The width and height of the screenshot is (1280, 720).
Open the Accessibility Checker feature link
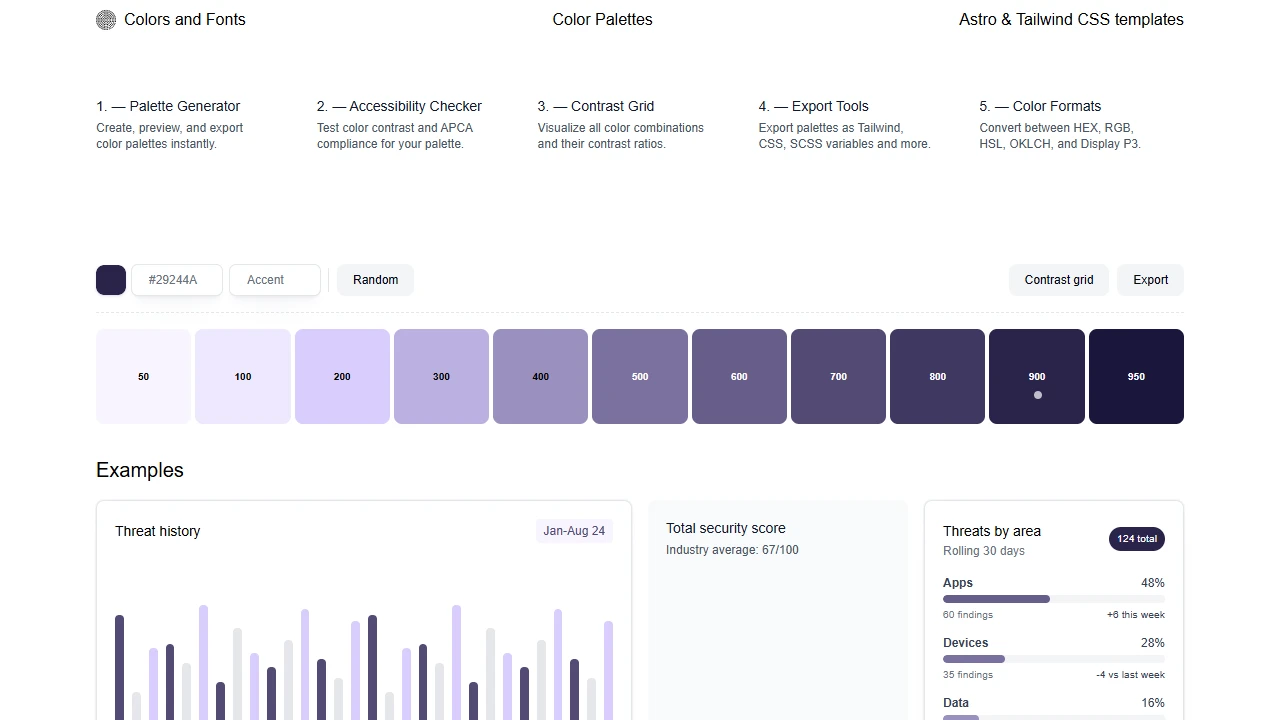[399, 106]
